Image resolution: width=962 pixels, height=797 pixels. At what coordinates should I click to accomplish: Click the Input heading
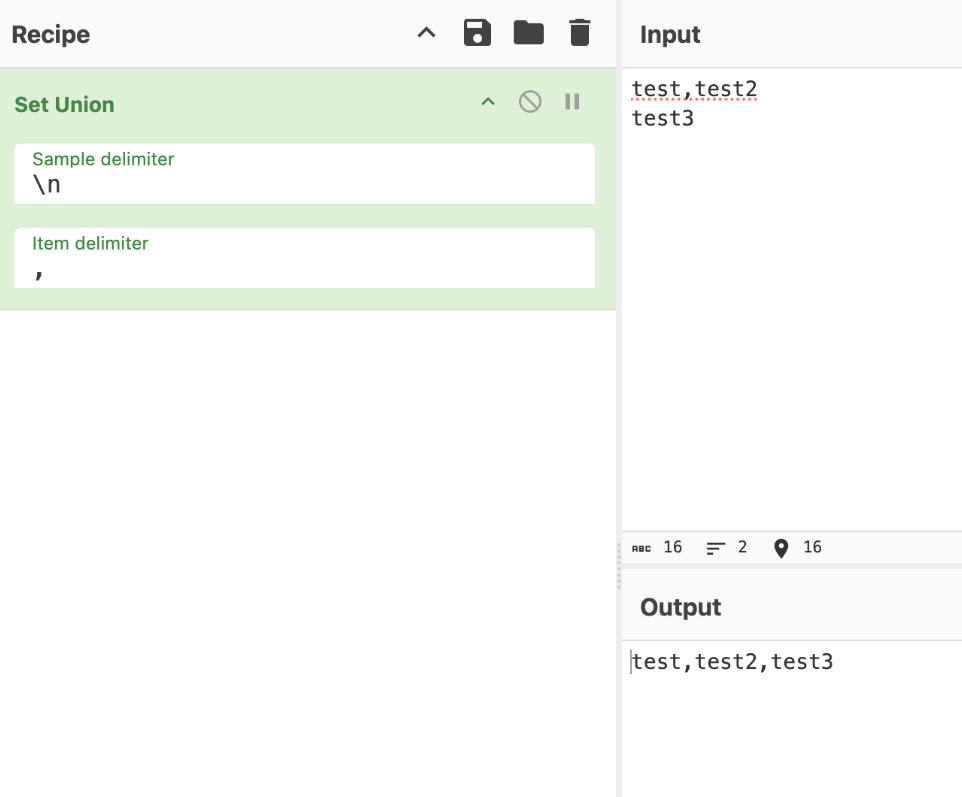670,34
